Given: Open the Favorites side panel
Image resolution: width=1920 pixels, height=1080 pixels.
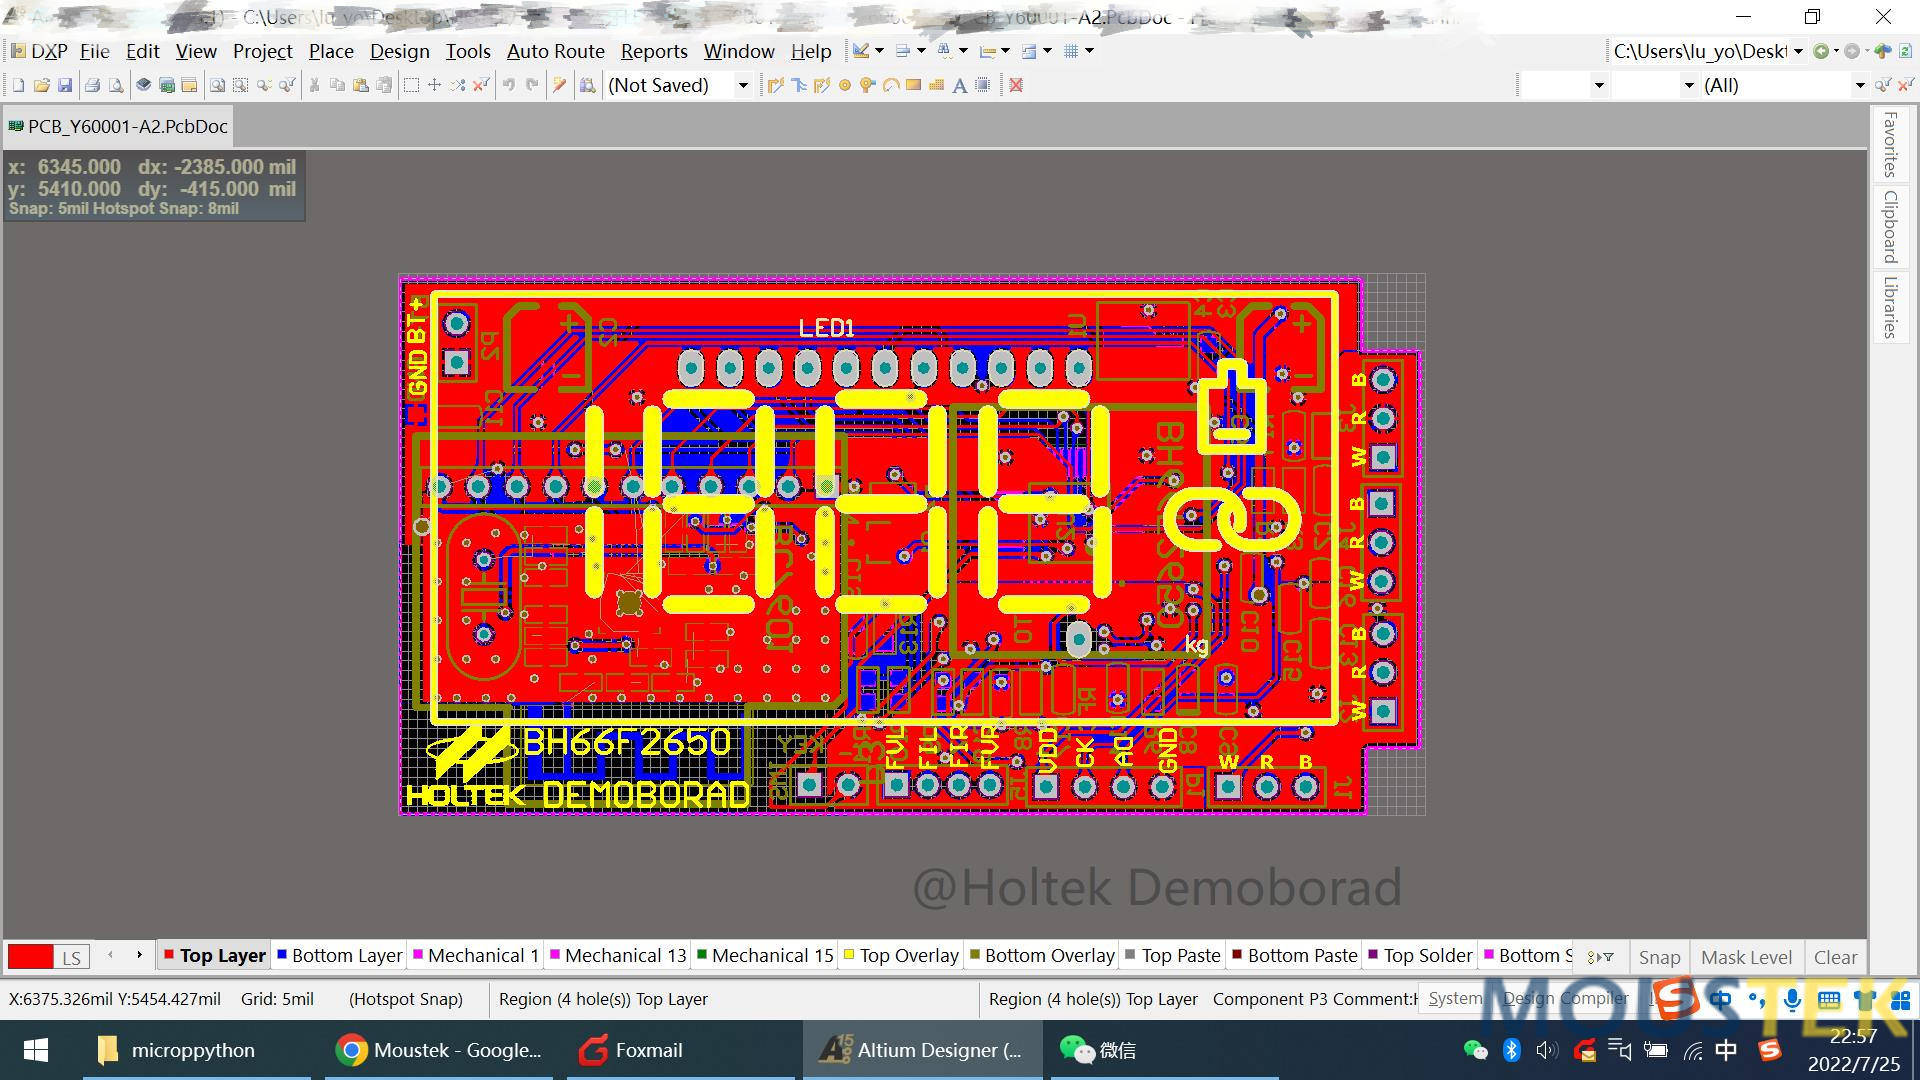Looking at the screenshot, I should coord(1889,145).
